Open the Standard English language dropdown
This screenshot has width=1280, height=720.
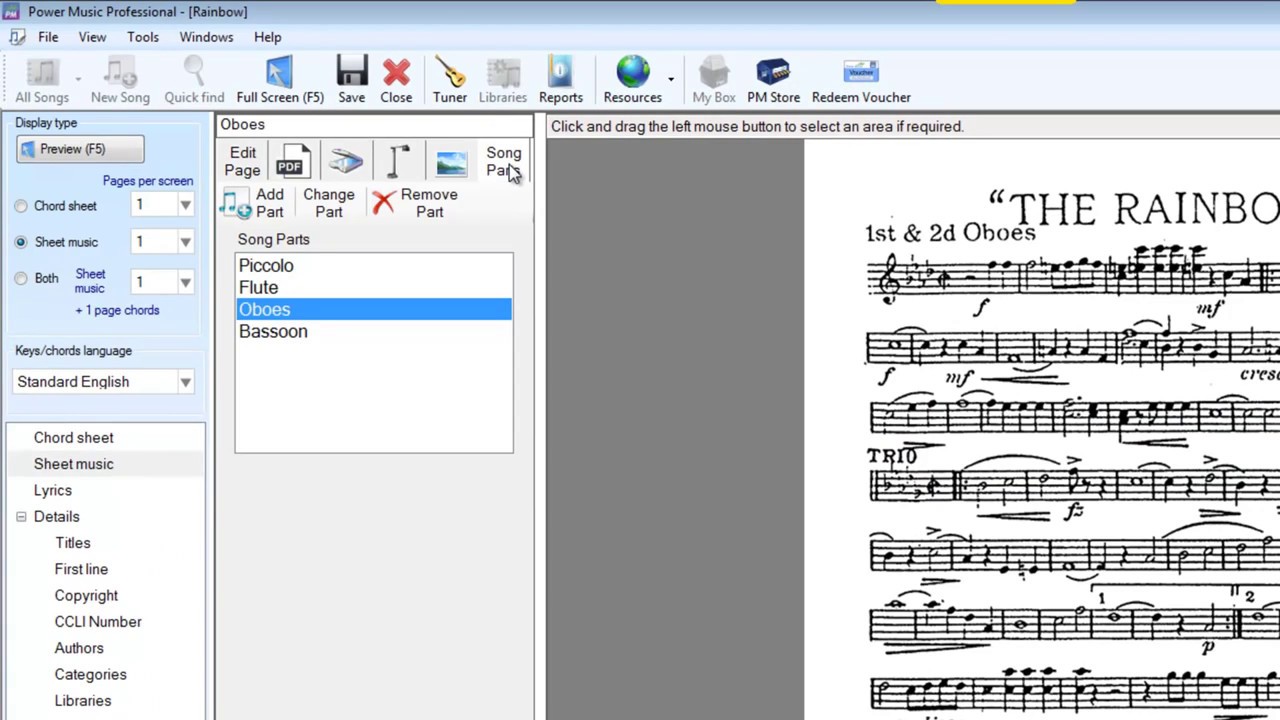pos(185,382)
